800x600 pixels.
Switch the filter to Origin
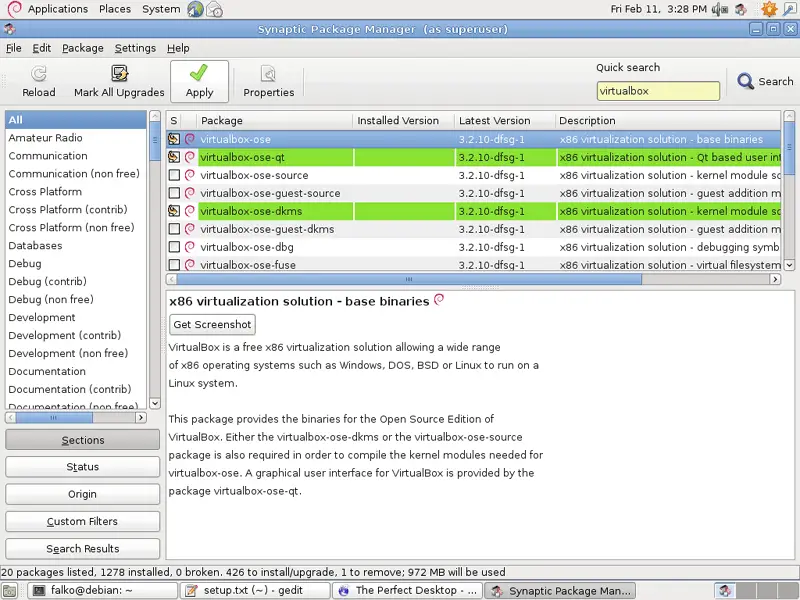(83, 494)
